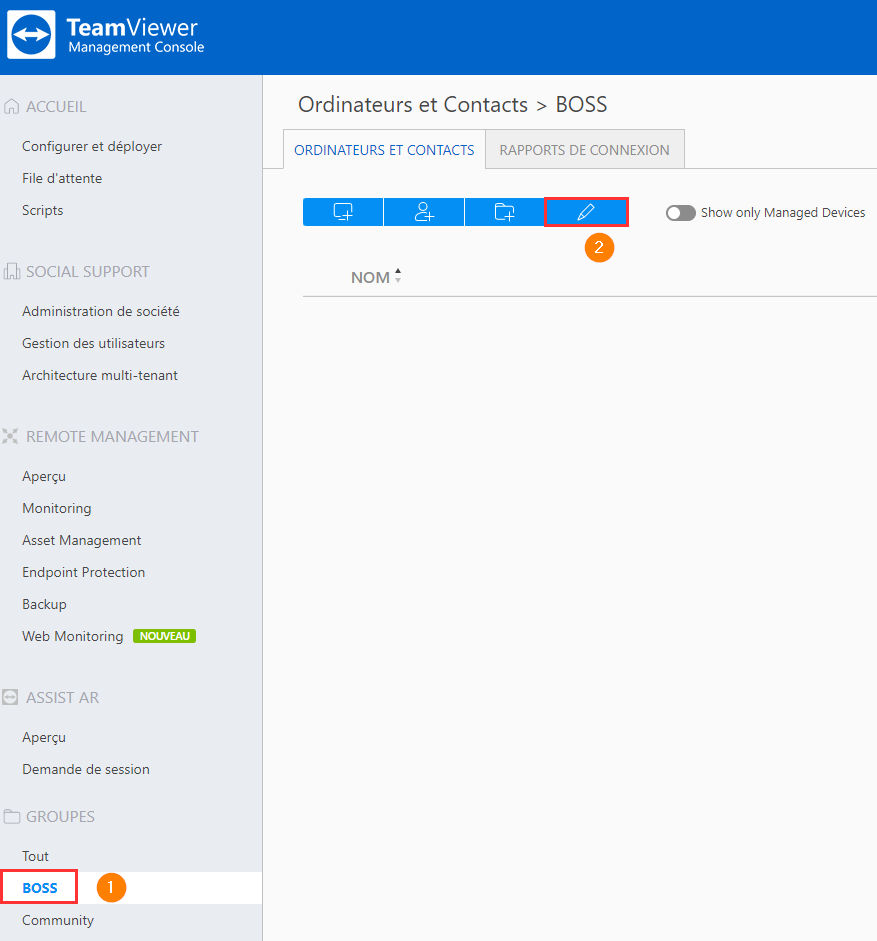Open Asset Management
The image size is (877, 941).
pyautogui.click(x=82, y=540)
